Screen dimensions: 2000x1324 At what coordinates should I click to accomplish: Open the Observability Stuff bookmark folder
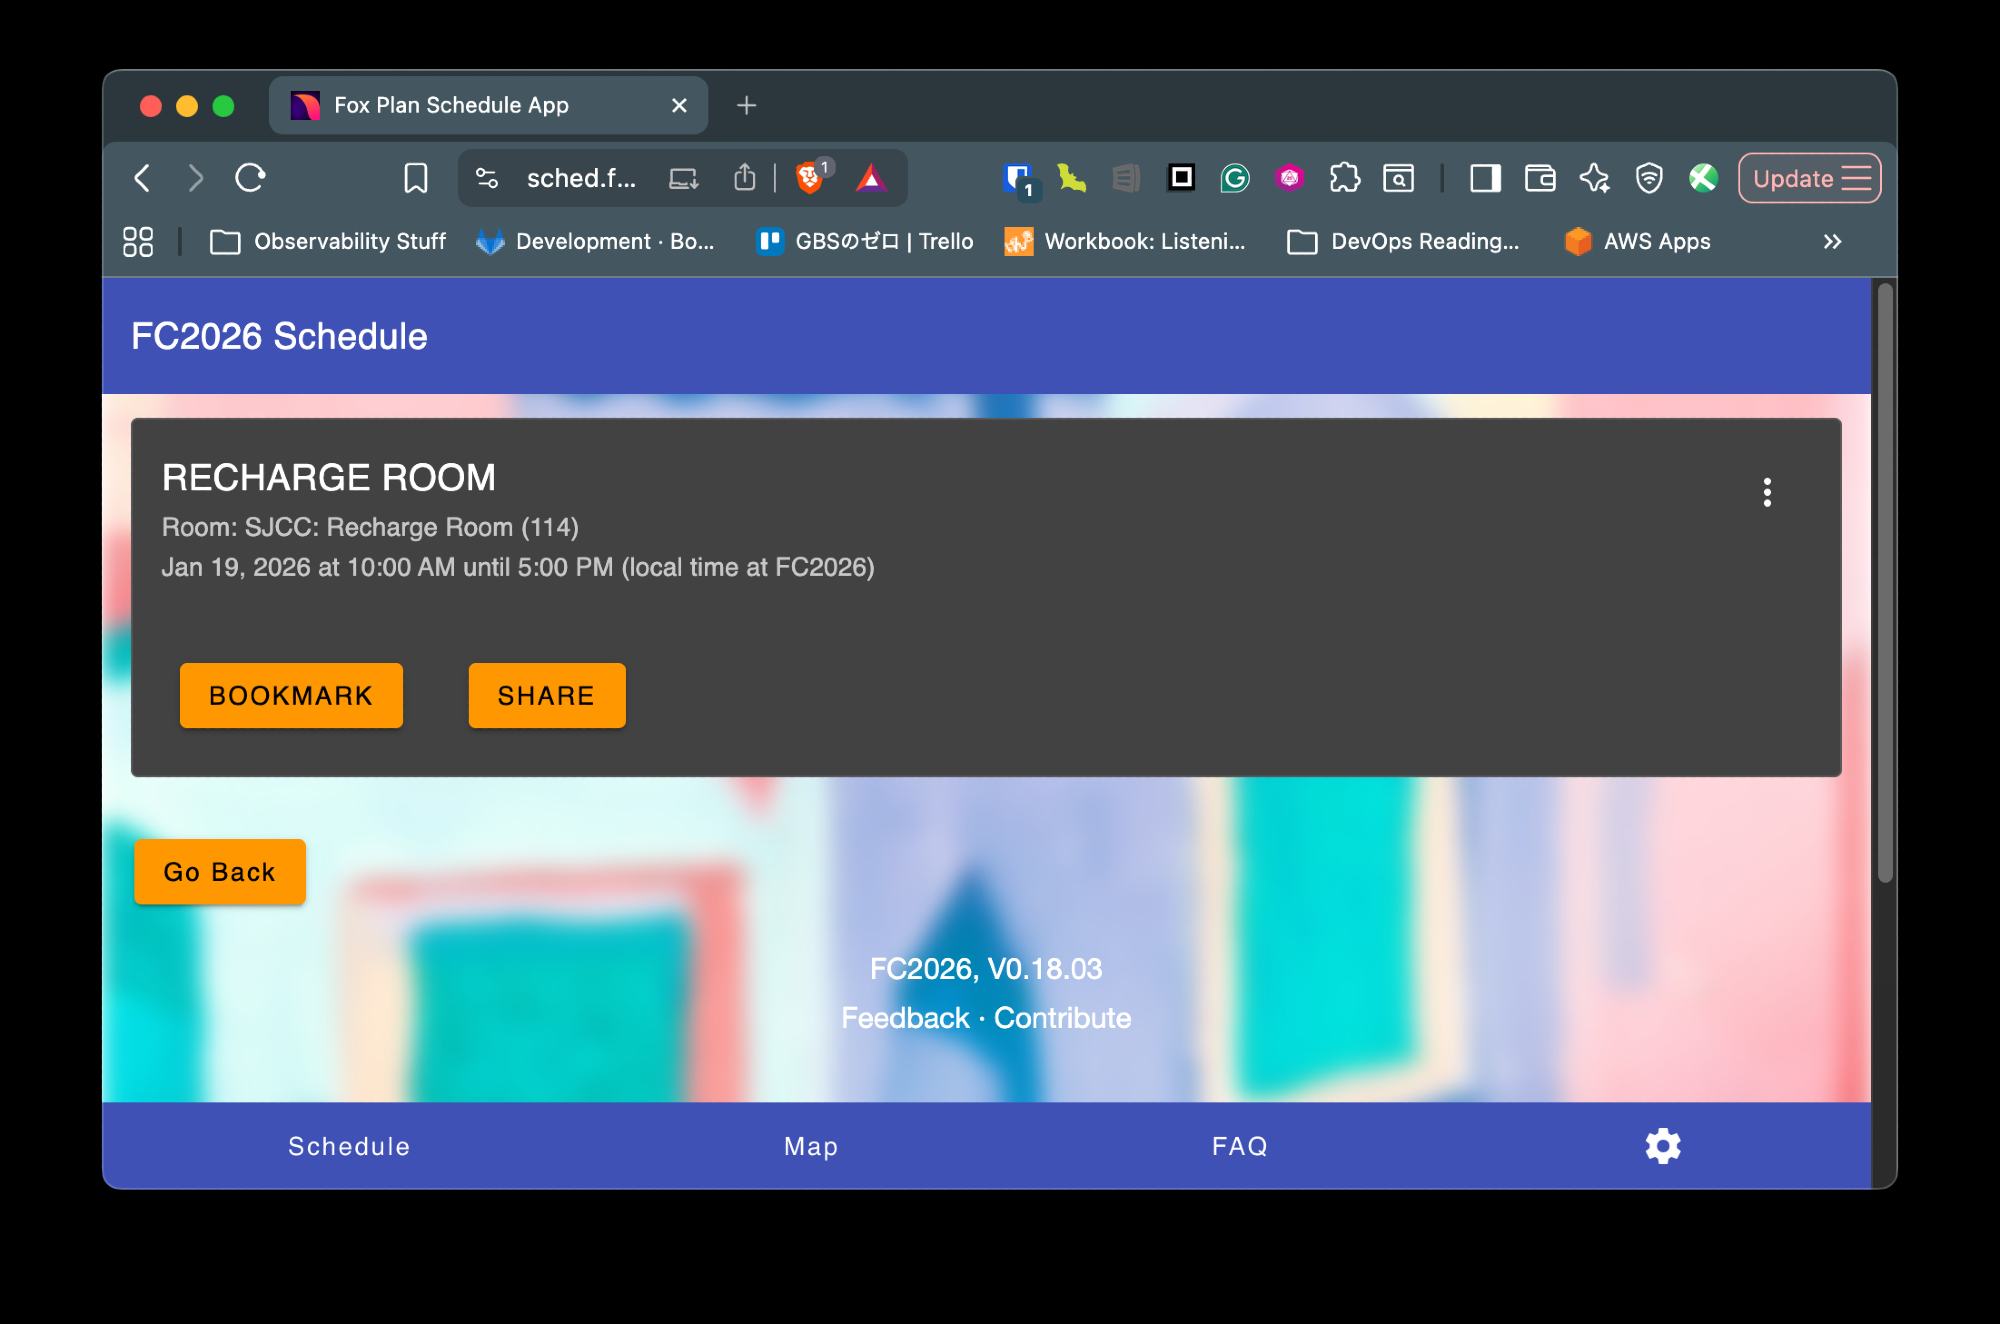click(x=329, y=242)
